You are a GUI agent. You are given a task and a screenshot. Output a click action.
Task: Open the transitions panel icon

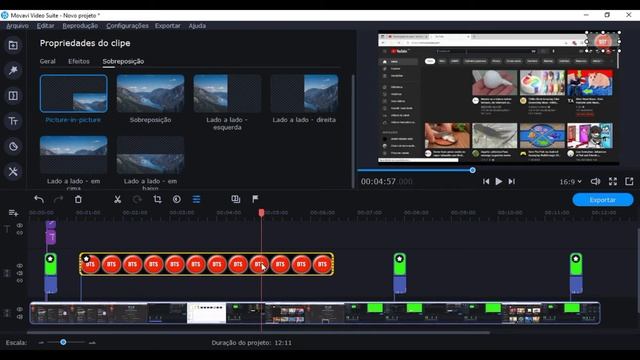click(13, 96)
